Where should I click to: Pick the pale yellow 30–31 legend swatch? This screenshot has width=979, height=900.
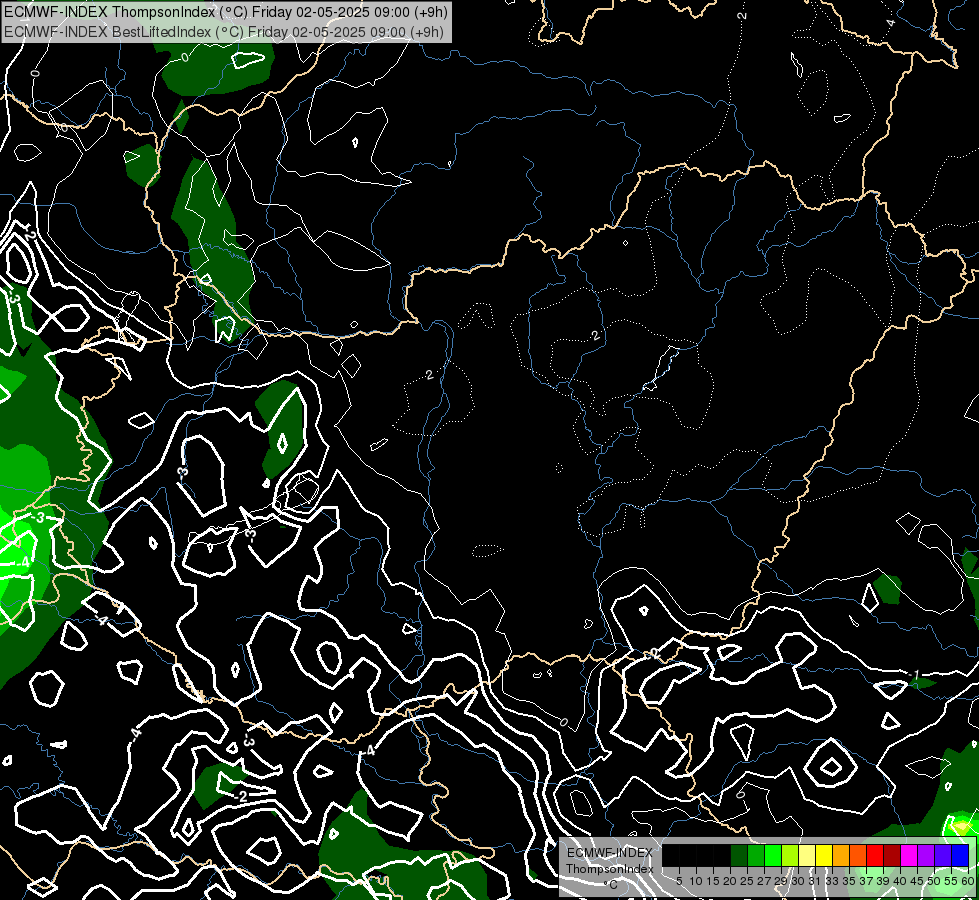807,855
